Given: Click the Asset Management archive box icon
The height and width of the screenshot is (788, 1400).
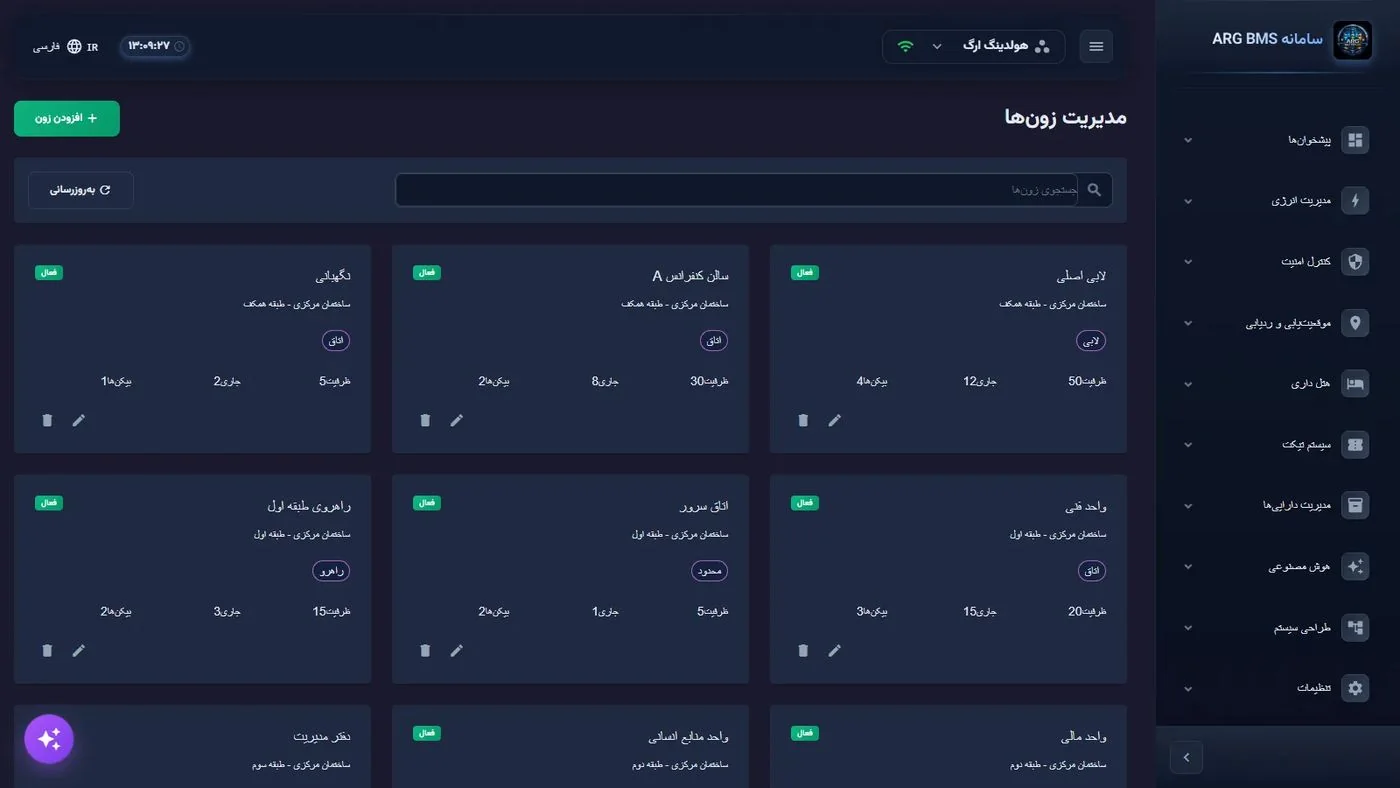Looking at the screenshot, I should (1355, 506).
